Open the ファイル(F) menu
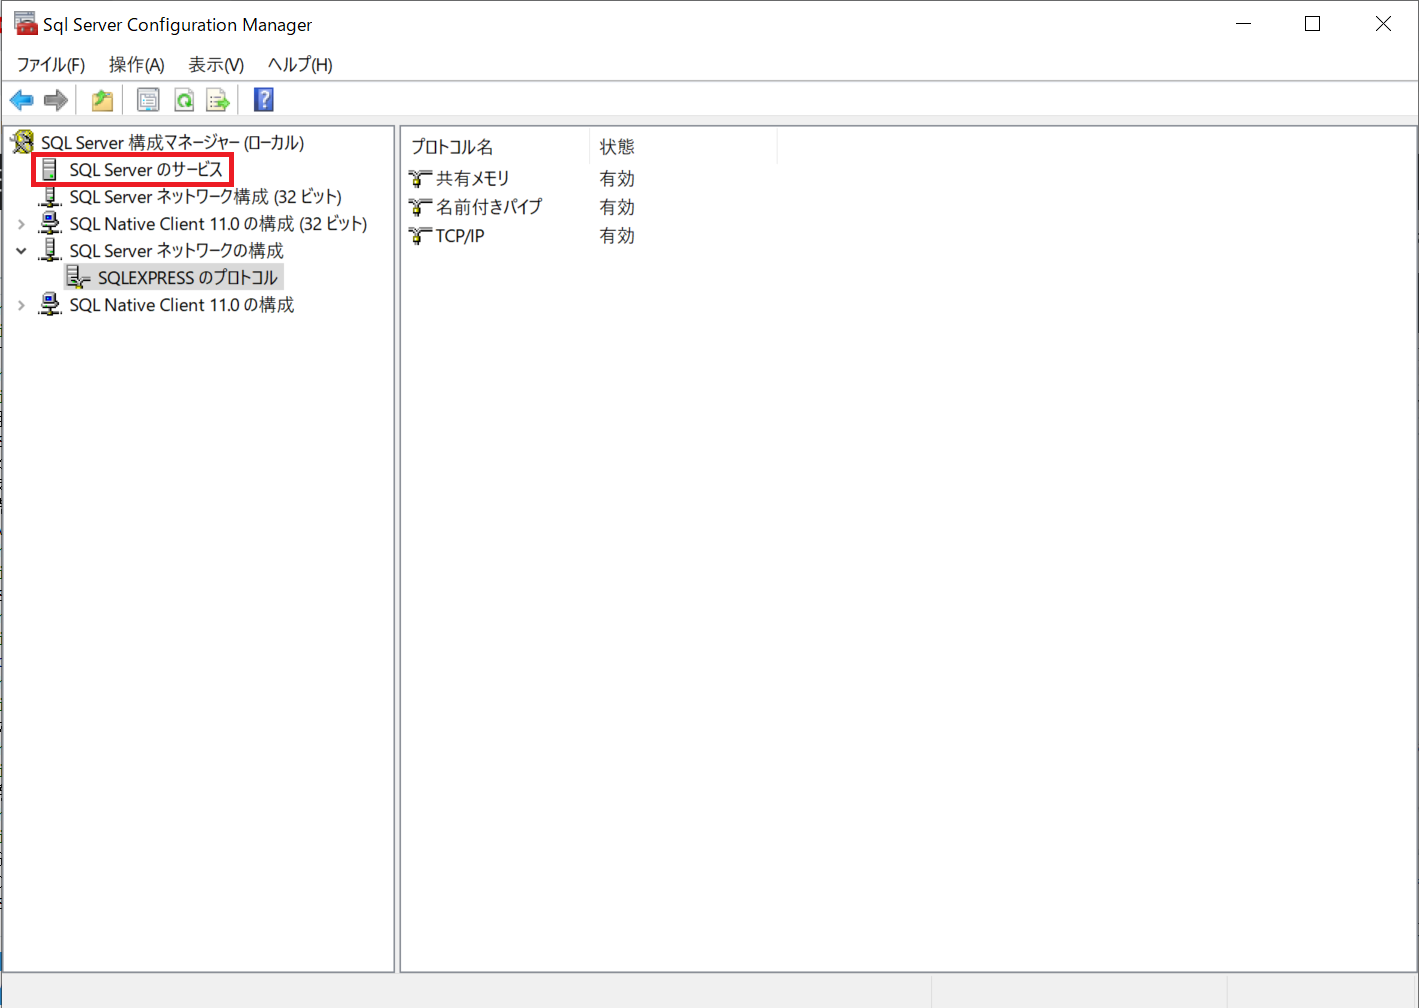Image resolution: width=1419 pixels, height=1008 pixels. tap(51, 65)
